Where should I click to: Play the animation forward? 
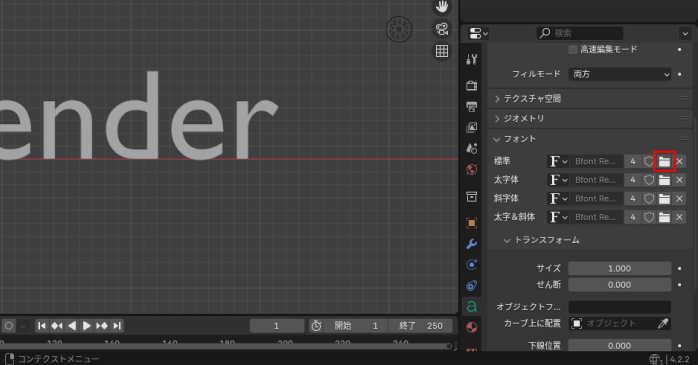[87, 326]
